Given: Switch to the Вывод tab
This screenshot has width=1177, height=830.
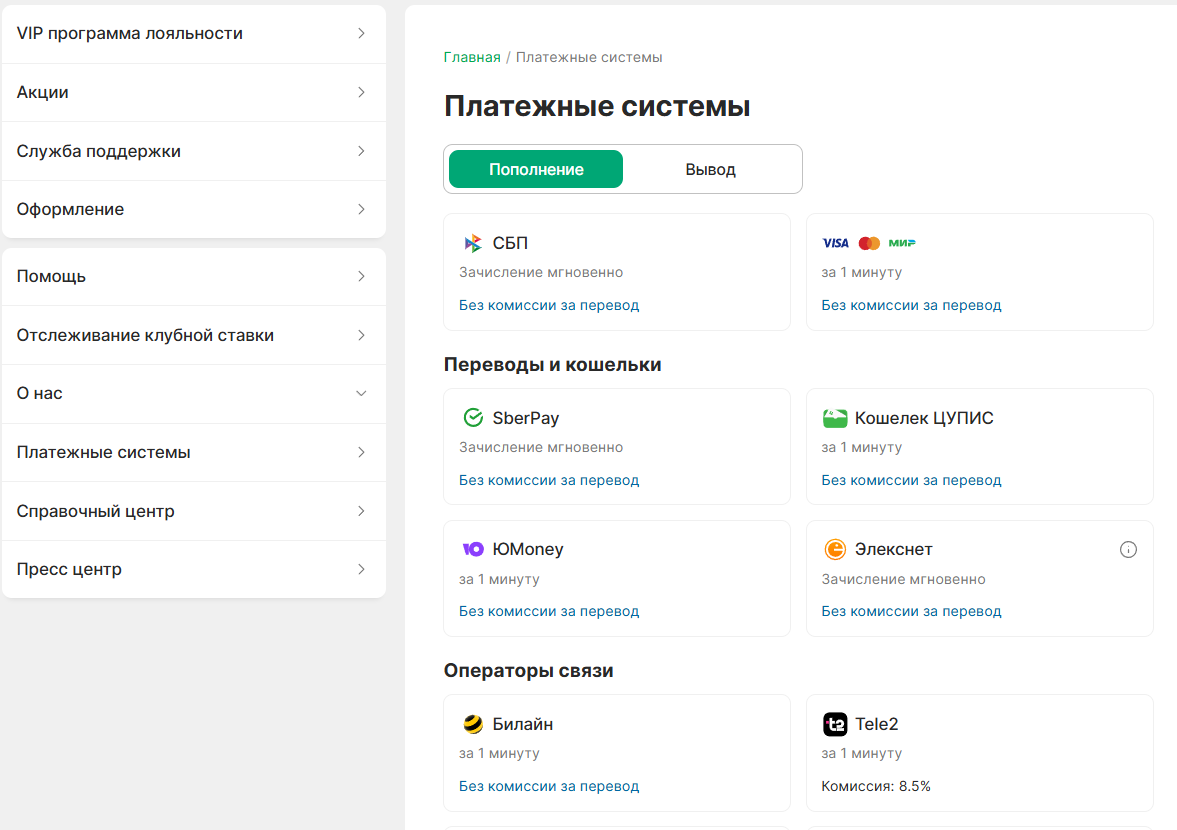Looking at the screenshot, I should 710,169.
